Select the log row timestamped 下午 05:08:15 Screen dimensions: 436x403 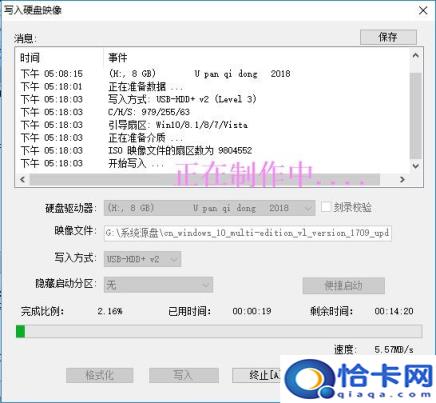(213, 74)
